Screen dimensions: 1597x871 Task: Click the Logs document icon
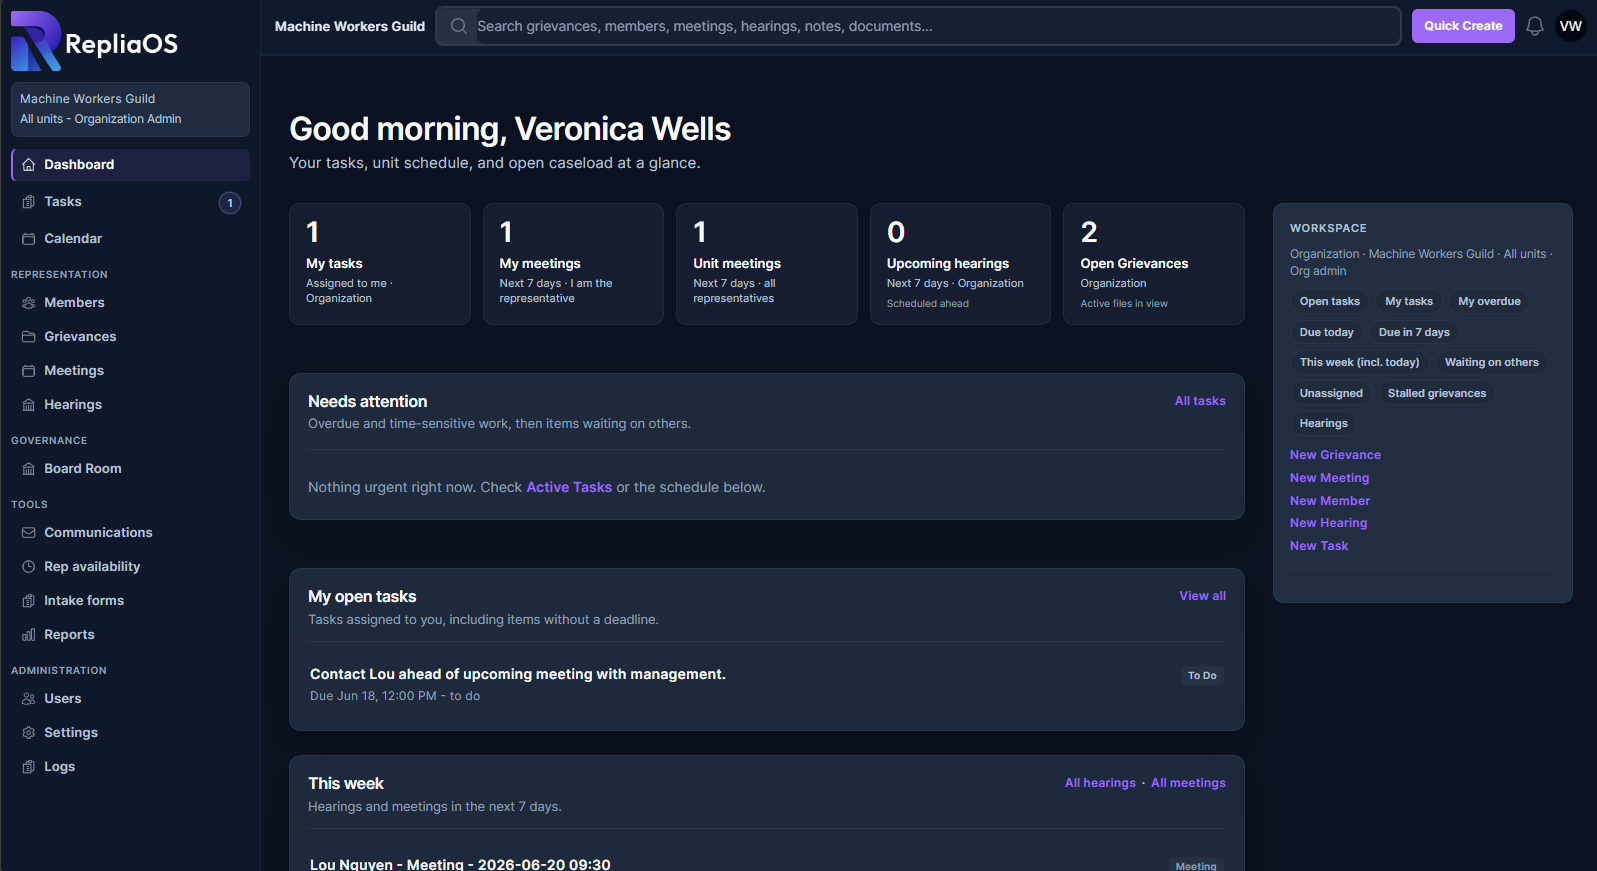point(29,767)
